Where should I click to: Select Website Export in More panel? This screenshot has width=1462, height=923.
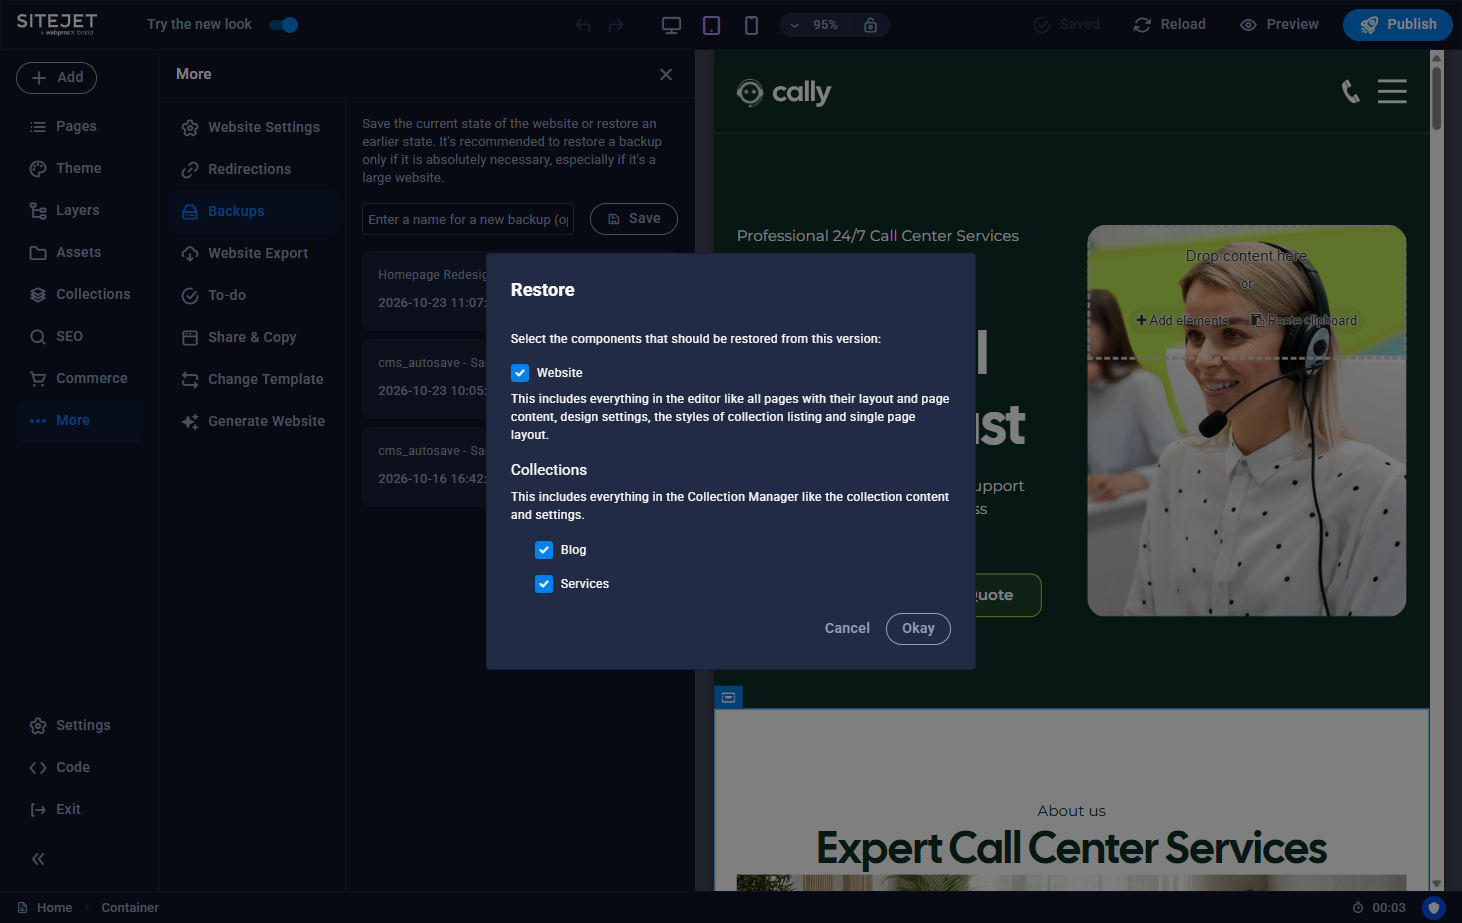pos(253,254)
